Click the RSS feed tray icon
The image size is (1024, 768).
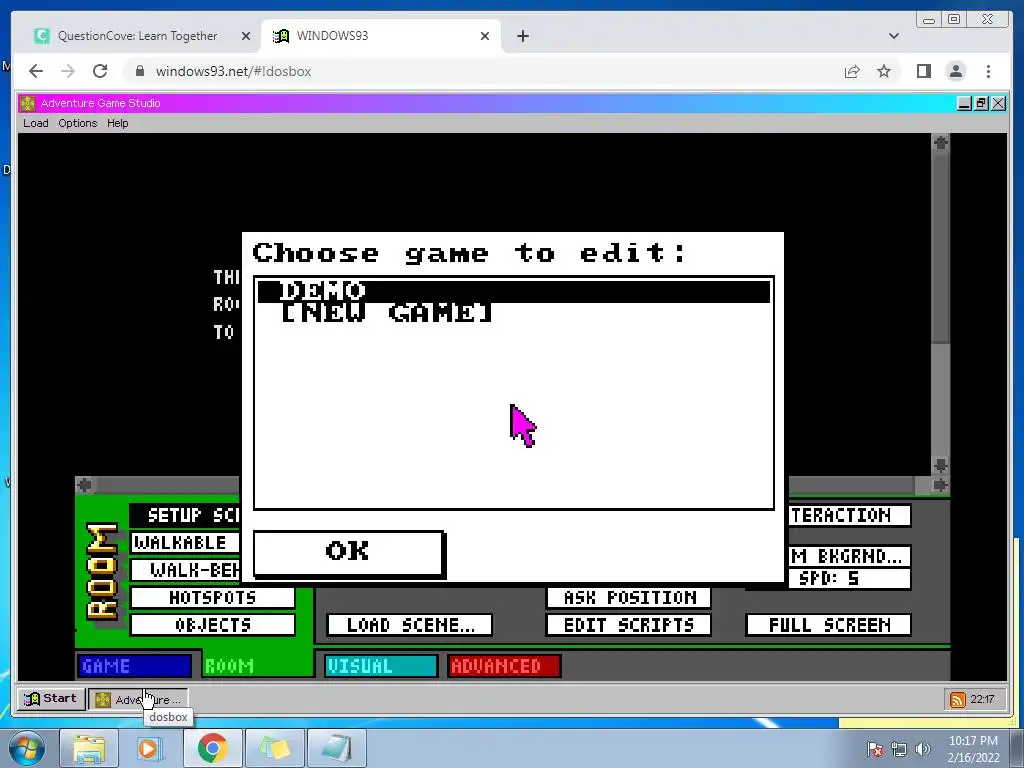coord(957,699)
